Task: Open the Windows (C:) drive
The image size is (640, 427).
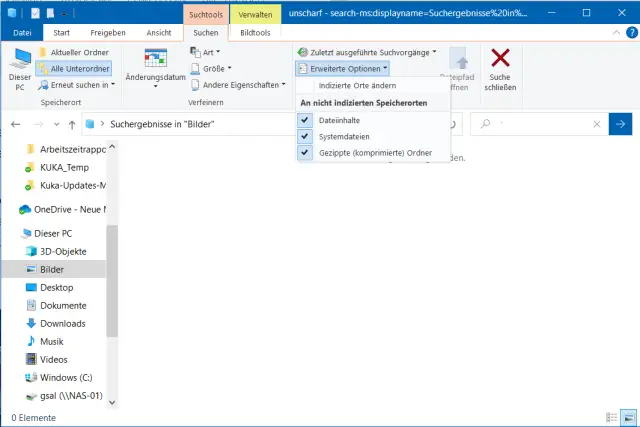Action: pos(59,377)
